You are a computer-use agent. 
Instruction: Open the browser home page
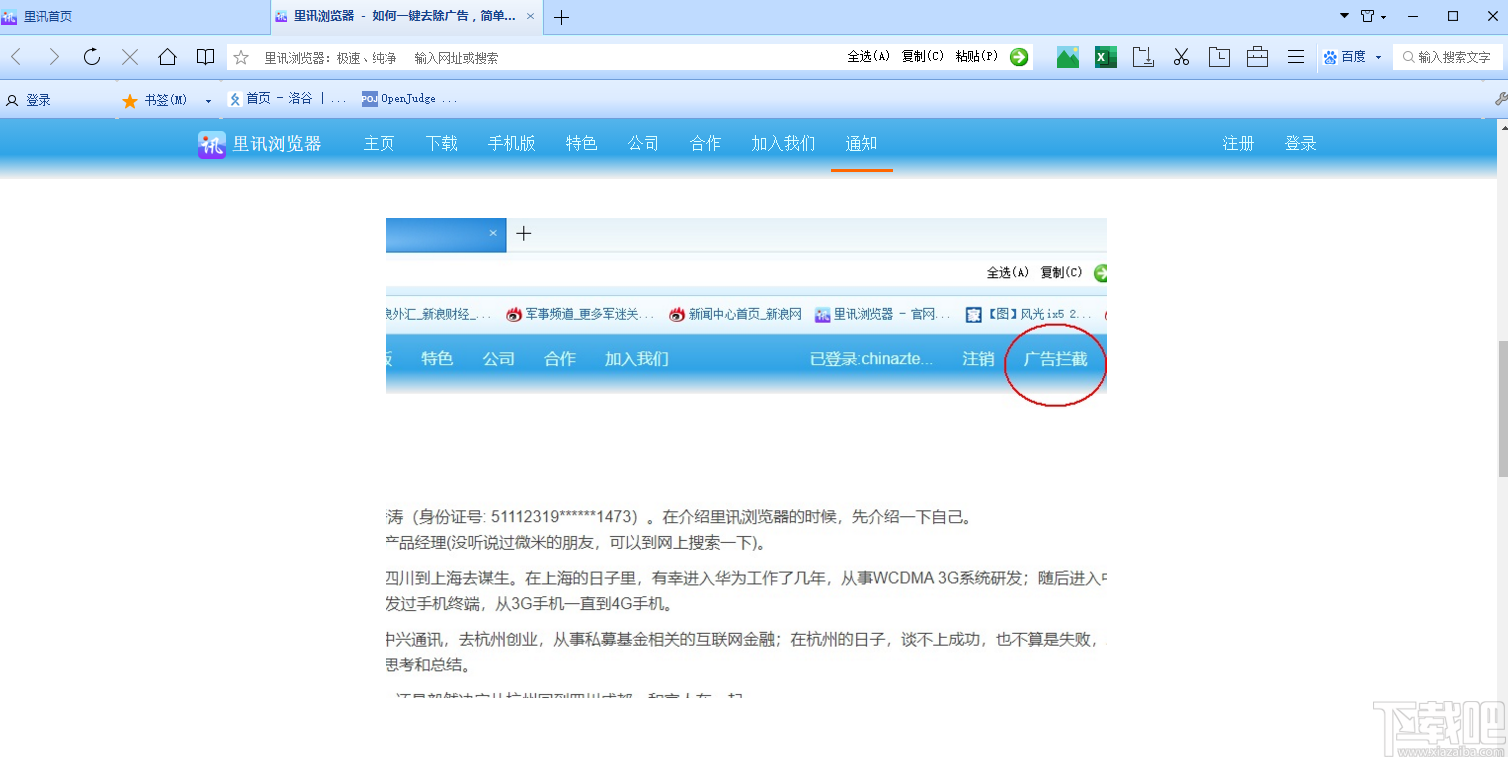[168, 57]
